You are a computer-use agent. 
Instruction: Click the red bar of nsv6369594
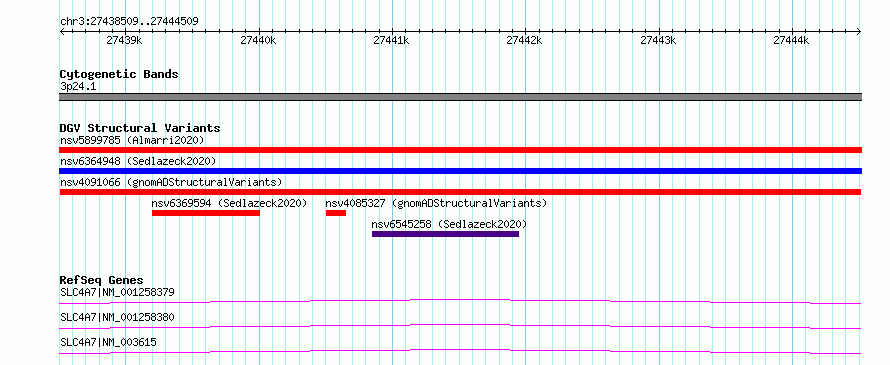coord(206,213)
